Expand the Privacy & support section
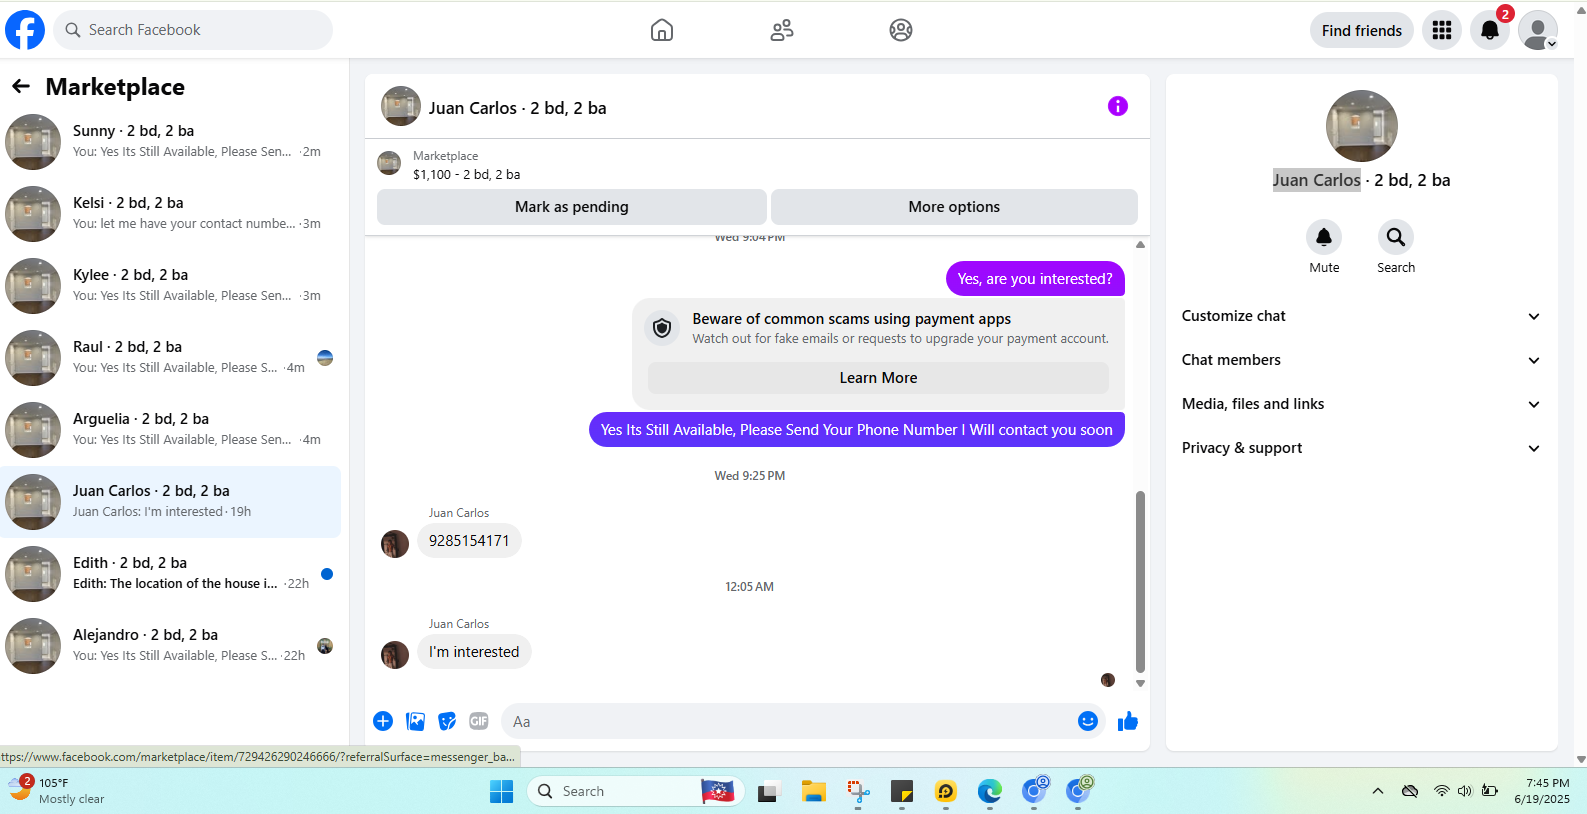The image size is (1587, 814). pyautogui.click(x=1361, y=448)
